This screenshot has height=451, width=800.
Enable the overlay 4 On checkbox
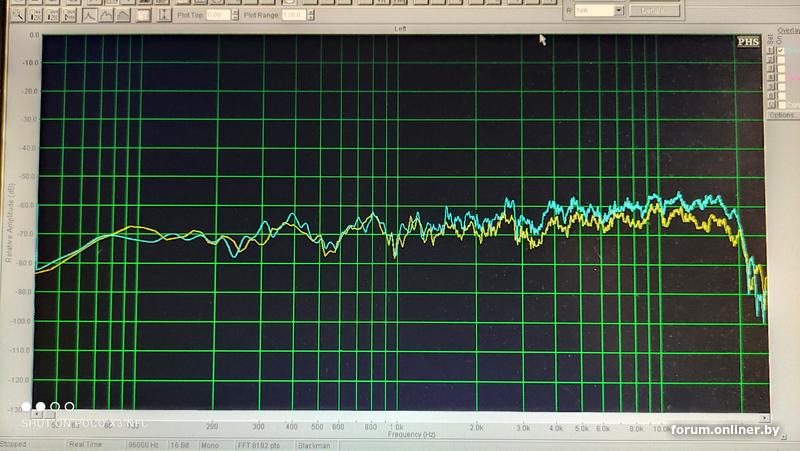point(781,77)
